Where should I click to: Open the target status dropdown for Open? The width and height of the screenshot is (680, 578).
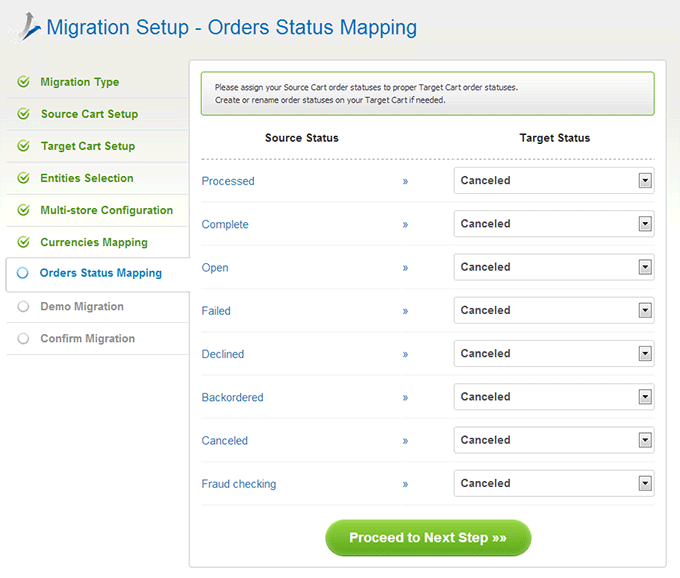[554, 267]
